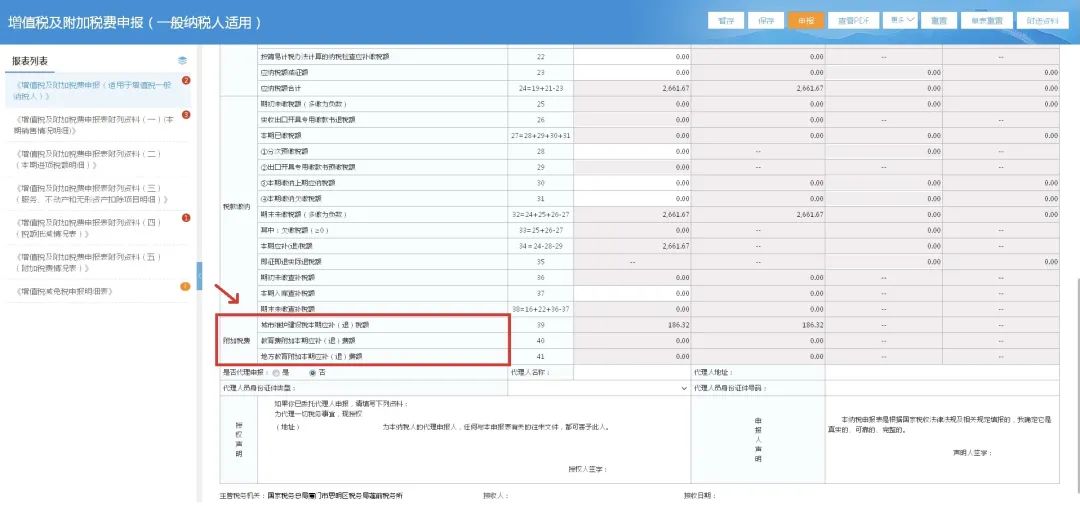
Task: Click row 22 一般项目本月数 input cell
Action: click(x=632, y=56)
